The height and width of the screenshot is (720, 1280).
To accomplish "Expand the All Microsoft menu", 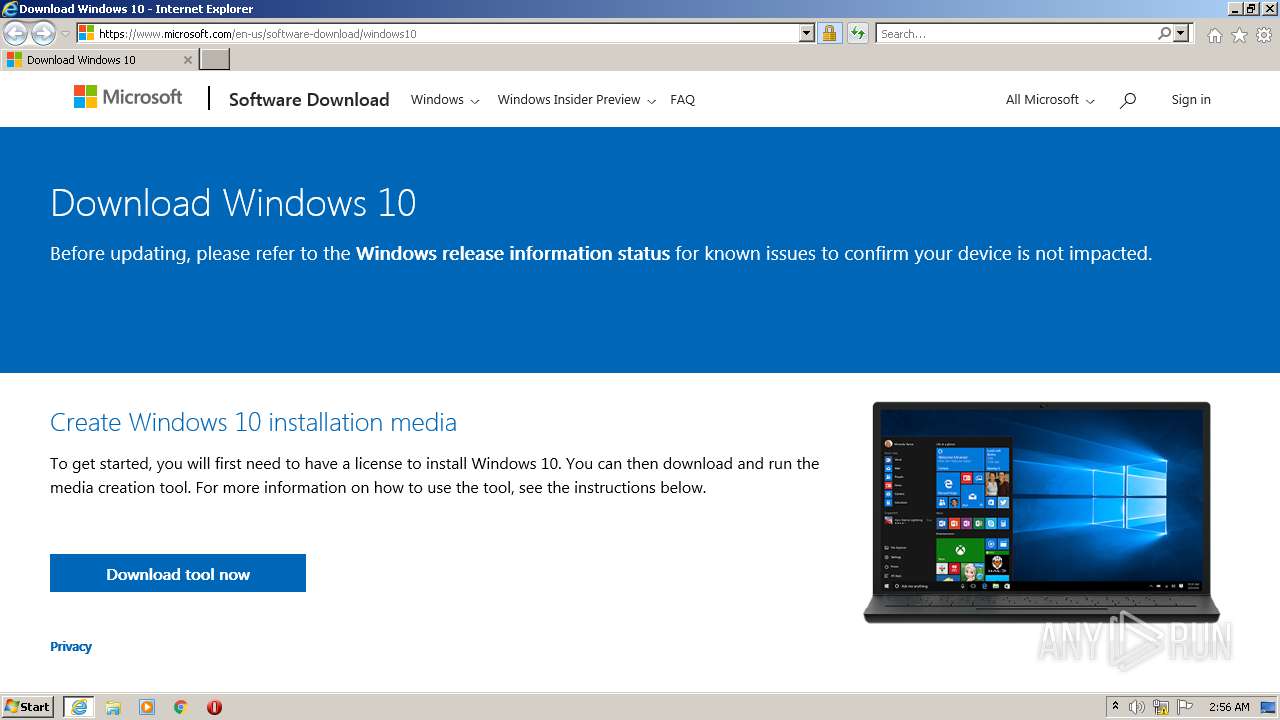I will 1050,100.
